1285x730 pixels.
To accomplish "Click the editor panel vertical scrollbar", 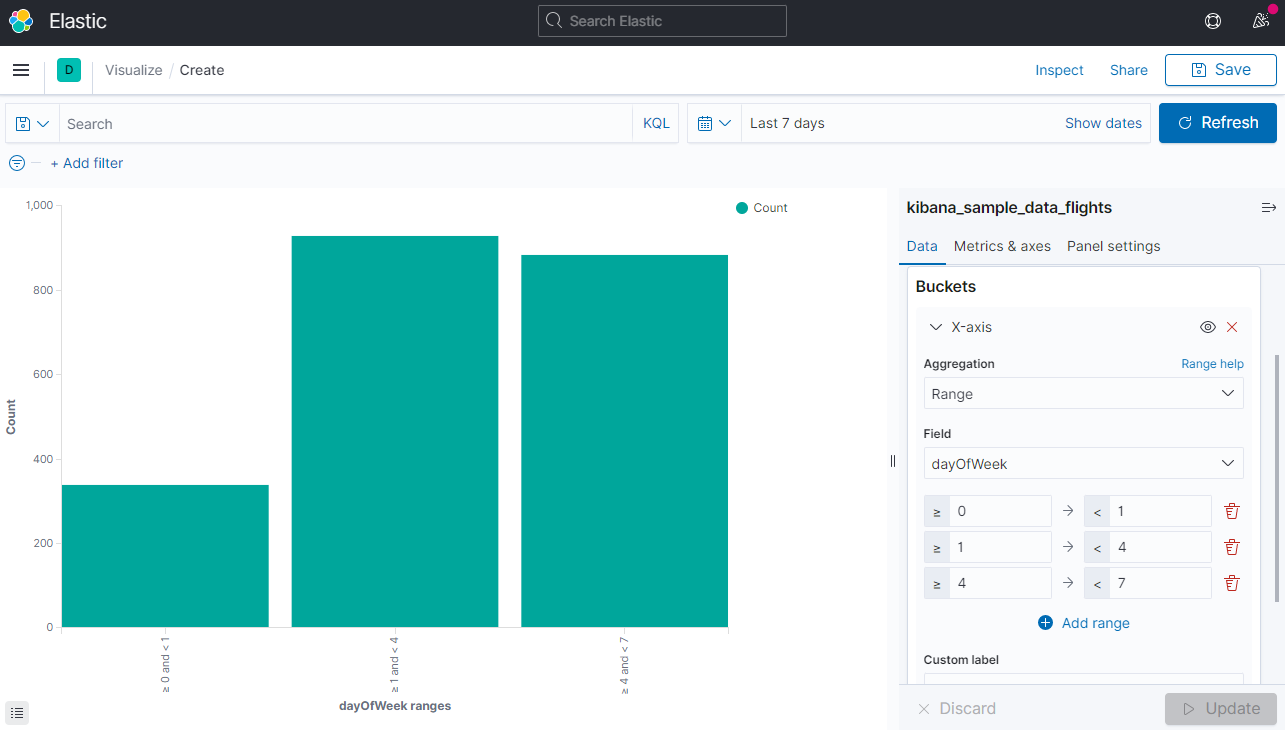I will tap(1276, 478).
